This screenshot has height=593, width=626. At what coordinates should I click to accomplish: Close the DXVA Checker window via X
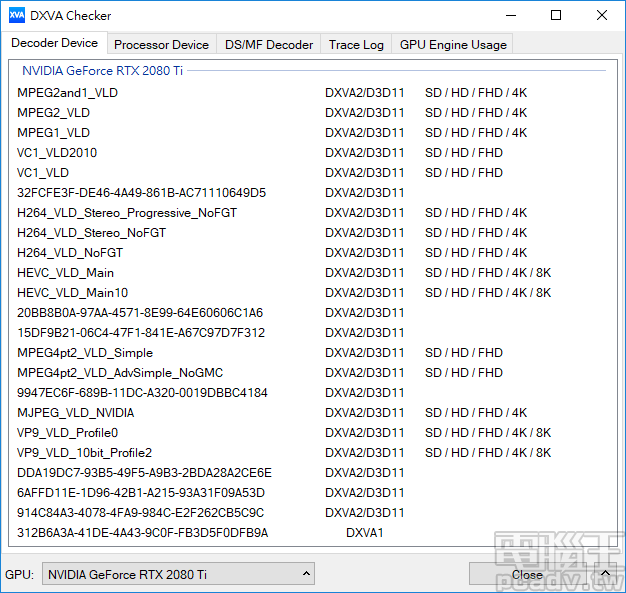pos(602,16)
